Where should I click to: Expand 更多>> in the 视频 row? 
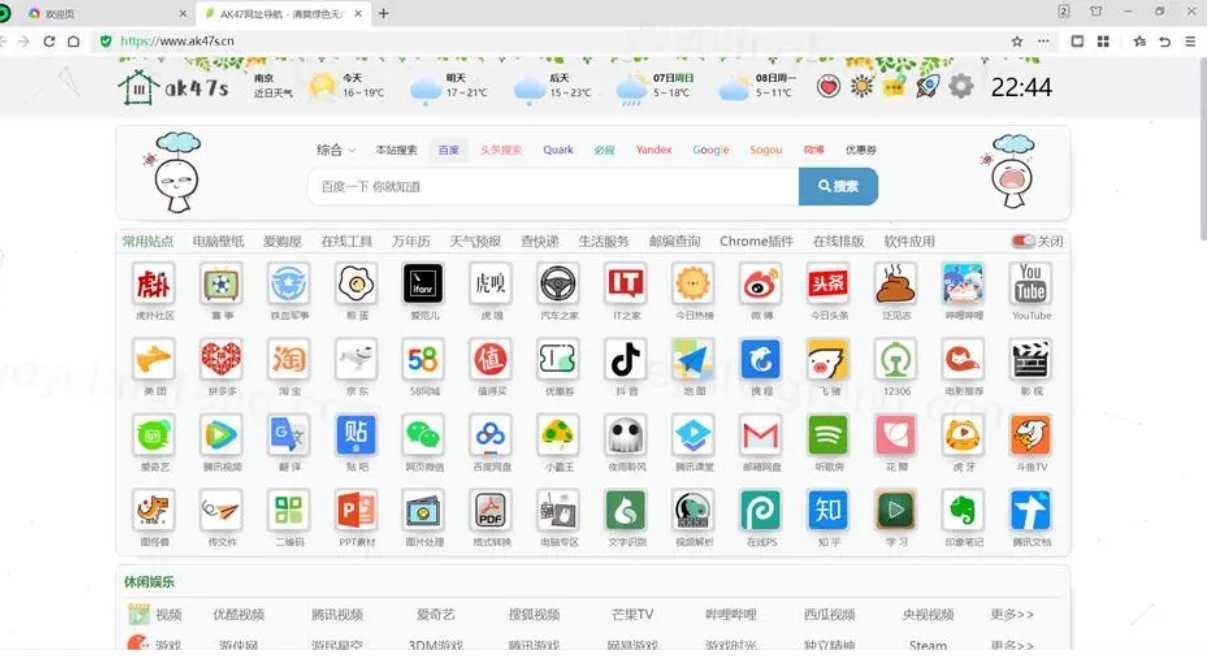1012,614
